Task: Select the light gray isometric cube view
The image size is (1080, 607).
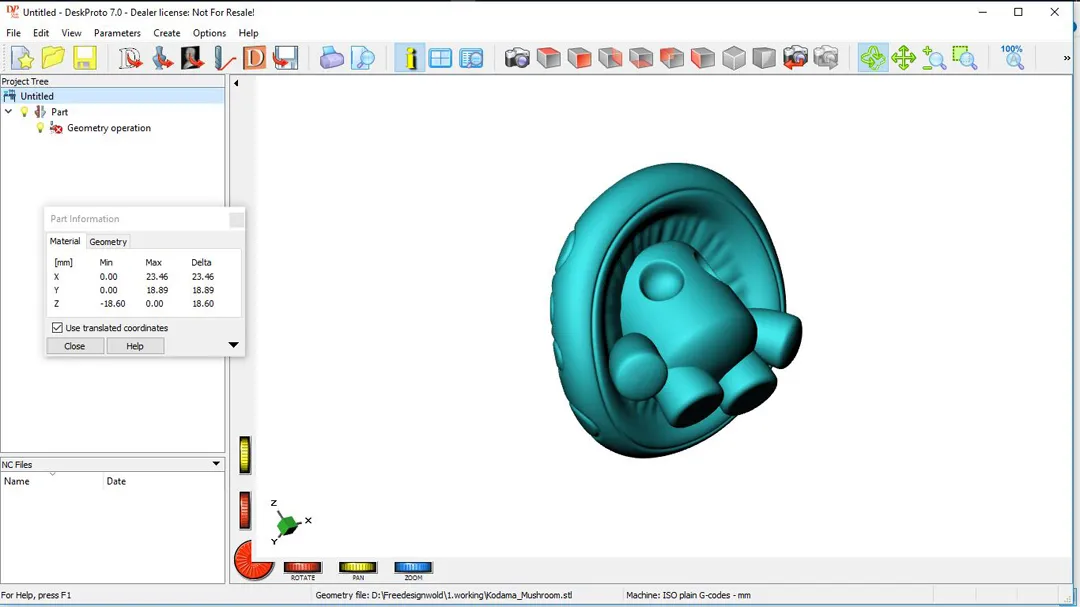Action: (734, 58)
